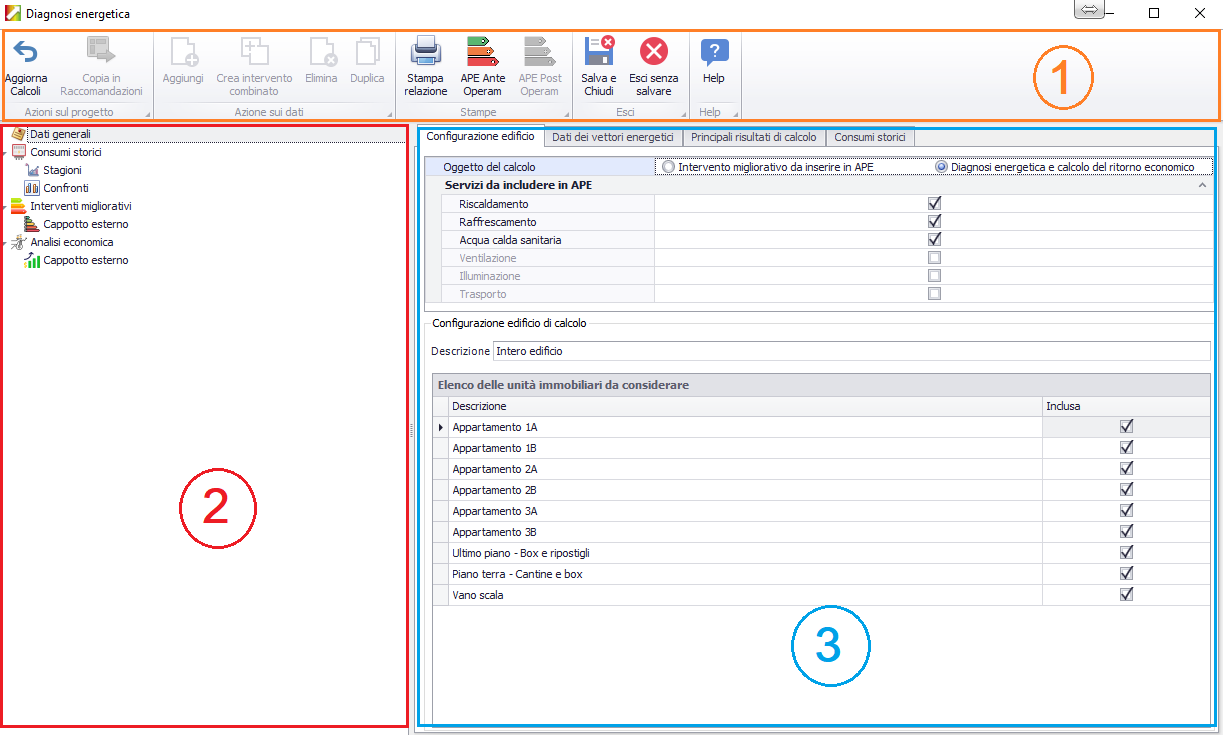This screenshot has height=735, width=1223.
Task: Open Confronti item in the tree
Action: pyautogui.click(x=65, y=188)
